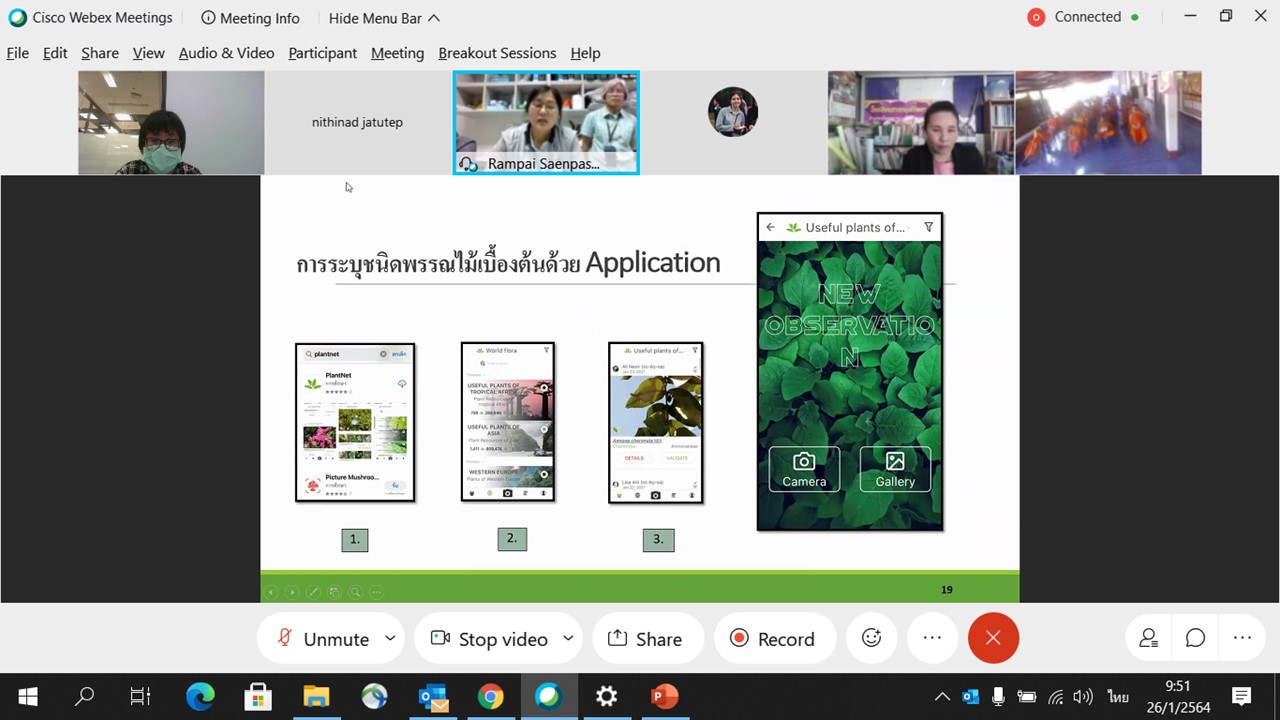Image resolution: width=1280 pixels, height=720 pixels.
Task: Click the Share content button
Action: click(x=647, y=639)
